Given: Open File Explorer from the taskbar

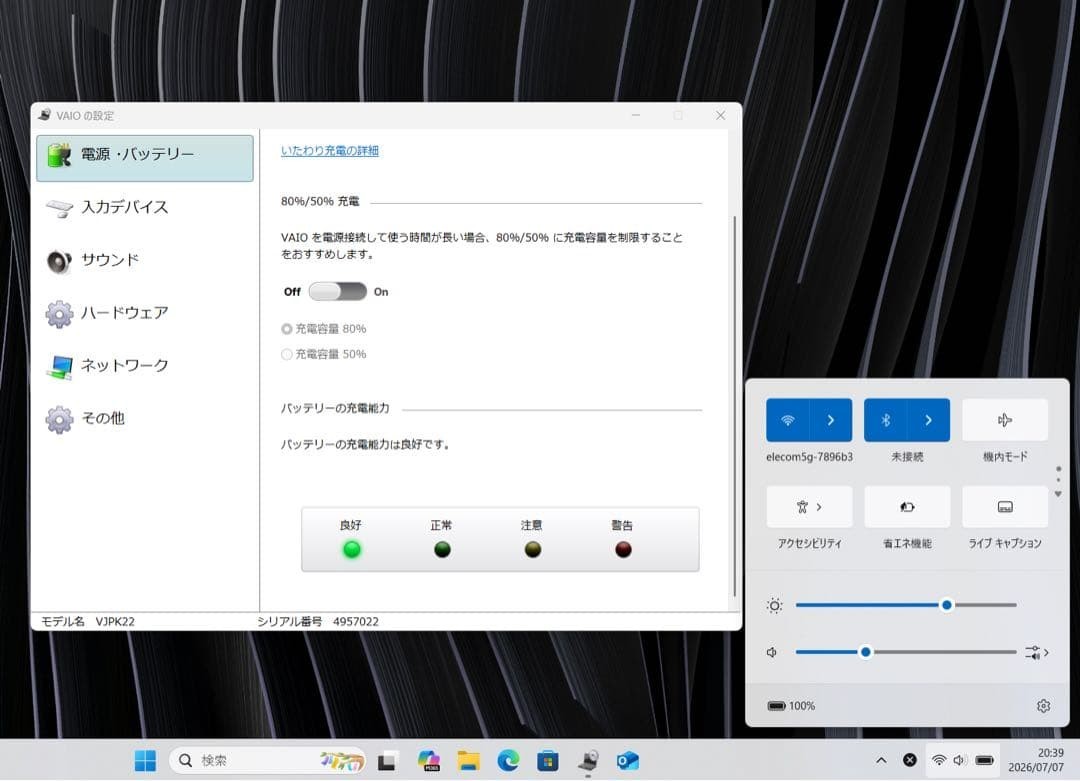Looking at the screenshot, I should tap(468, 760).
